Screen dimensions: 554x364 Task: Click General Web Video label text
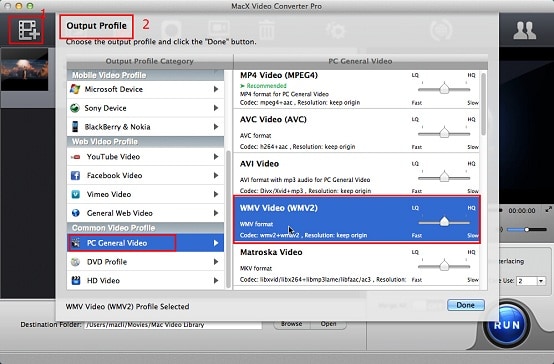pos(120,213)
